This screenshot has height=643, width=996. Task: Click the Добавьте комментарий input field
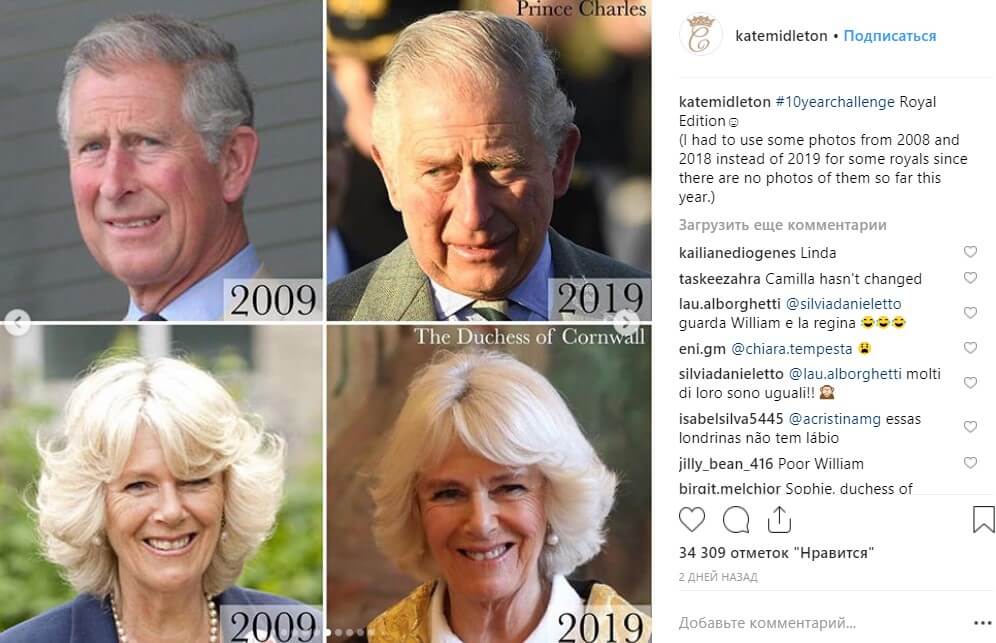819,623
